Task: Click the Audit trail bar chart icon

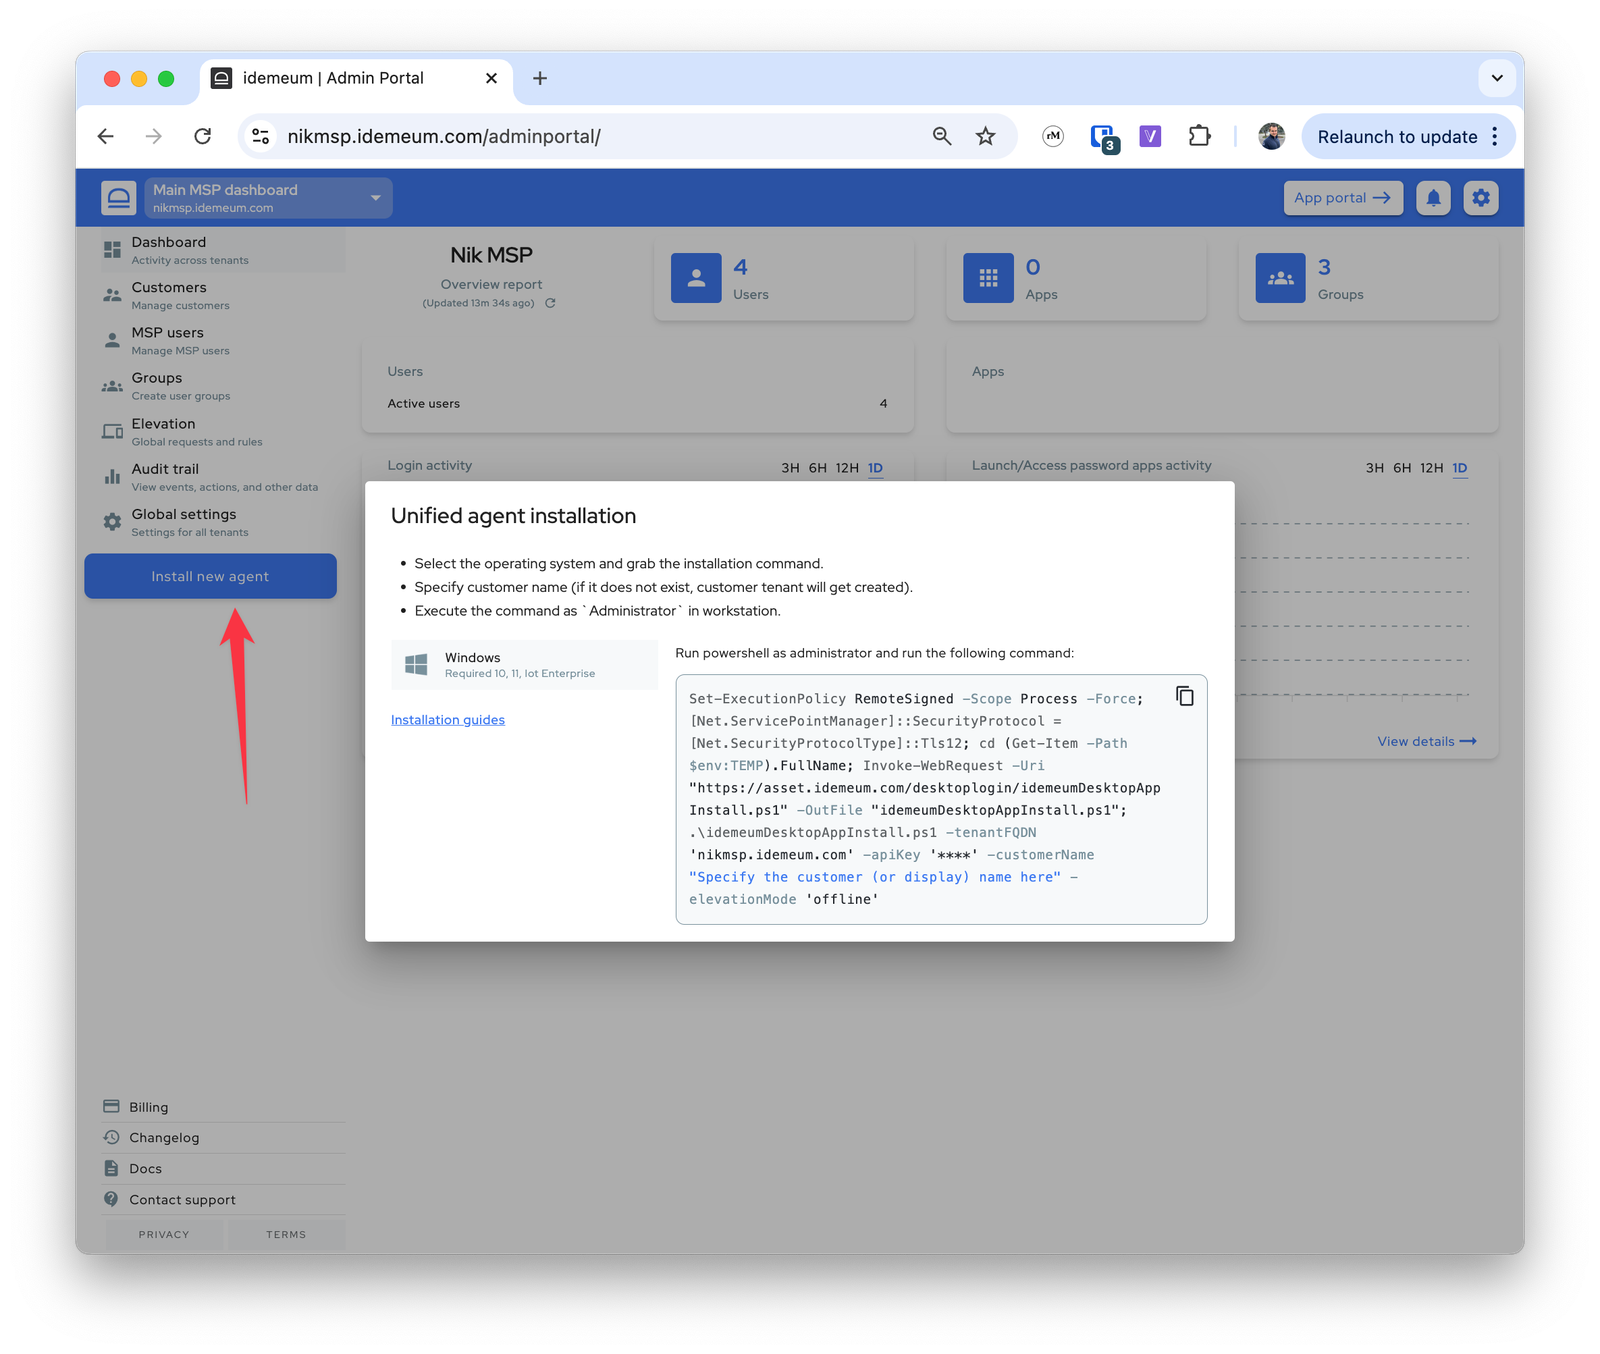Action: pos(112,477)
